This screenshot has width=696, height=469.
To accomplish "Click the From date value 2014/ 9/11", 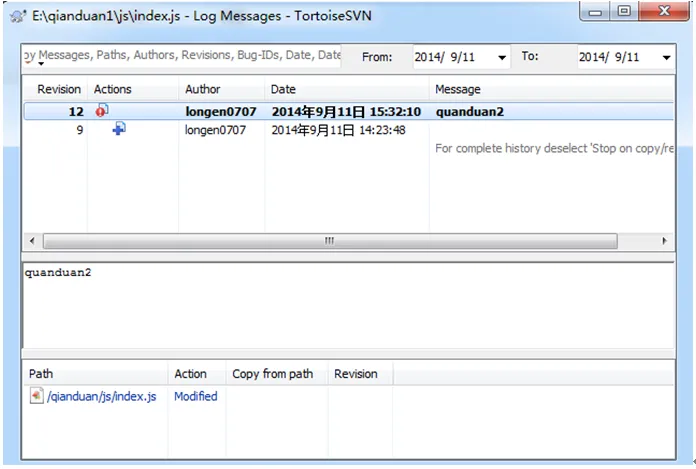I will coord(444,57).
